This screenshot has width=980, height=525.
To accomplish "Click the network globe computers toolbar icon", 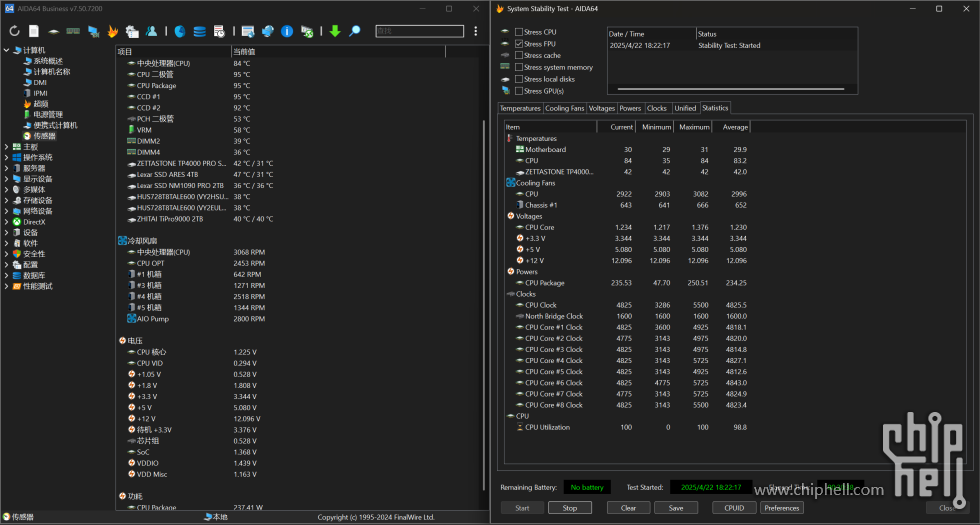I will tap(268, 31).
